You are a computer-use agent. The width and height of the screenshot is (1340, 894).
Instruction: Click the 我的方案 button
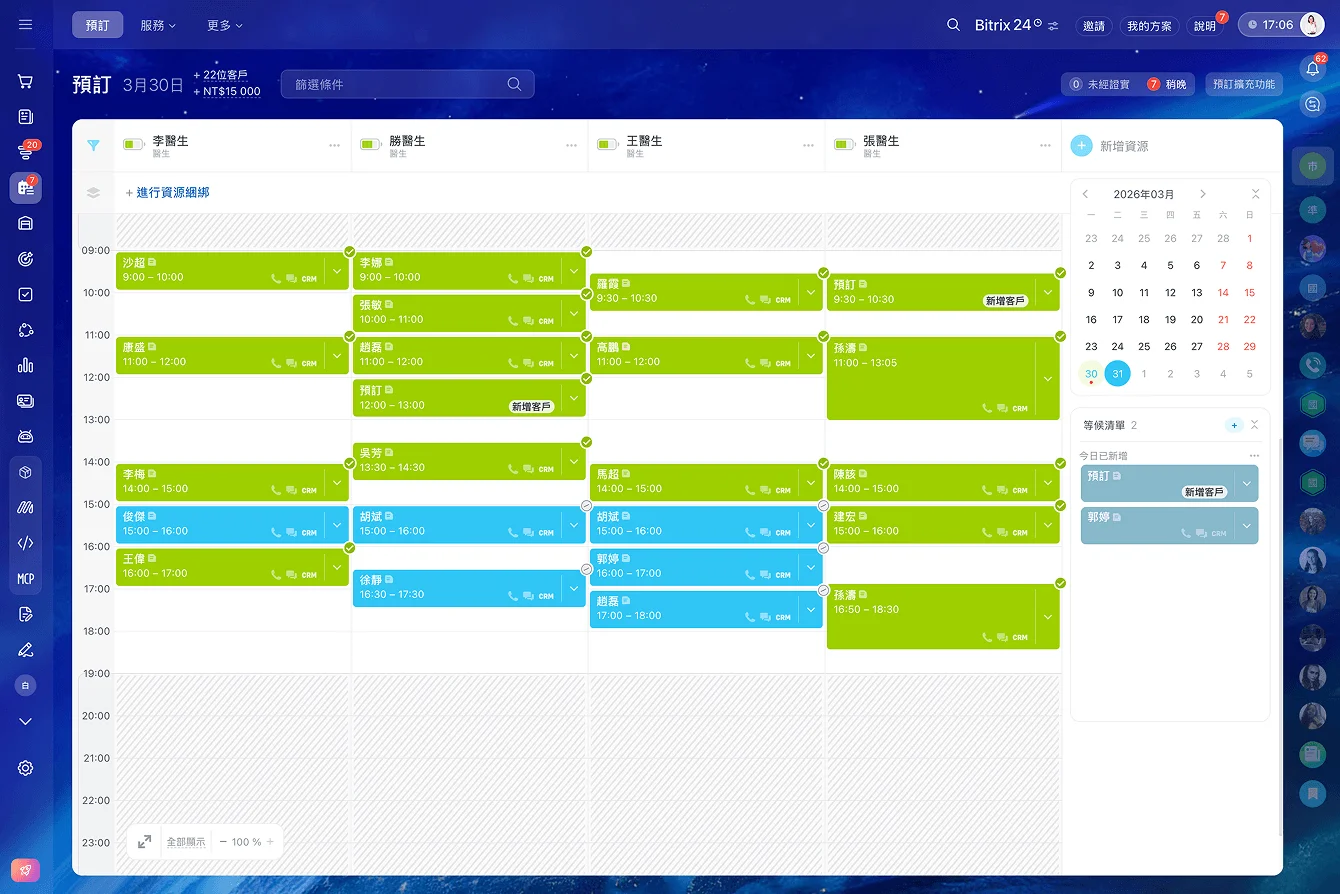click(1149, 26)
